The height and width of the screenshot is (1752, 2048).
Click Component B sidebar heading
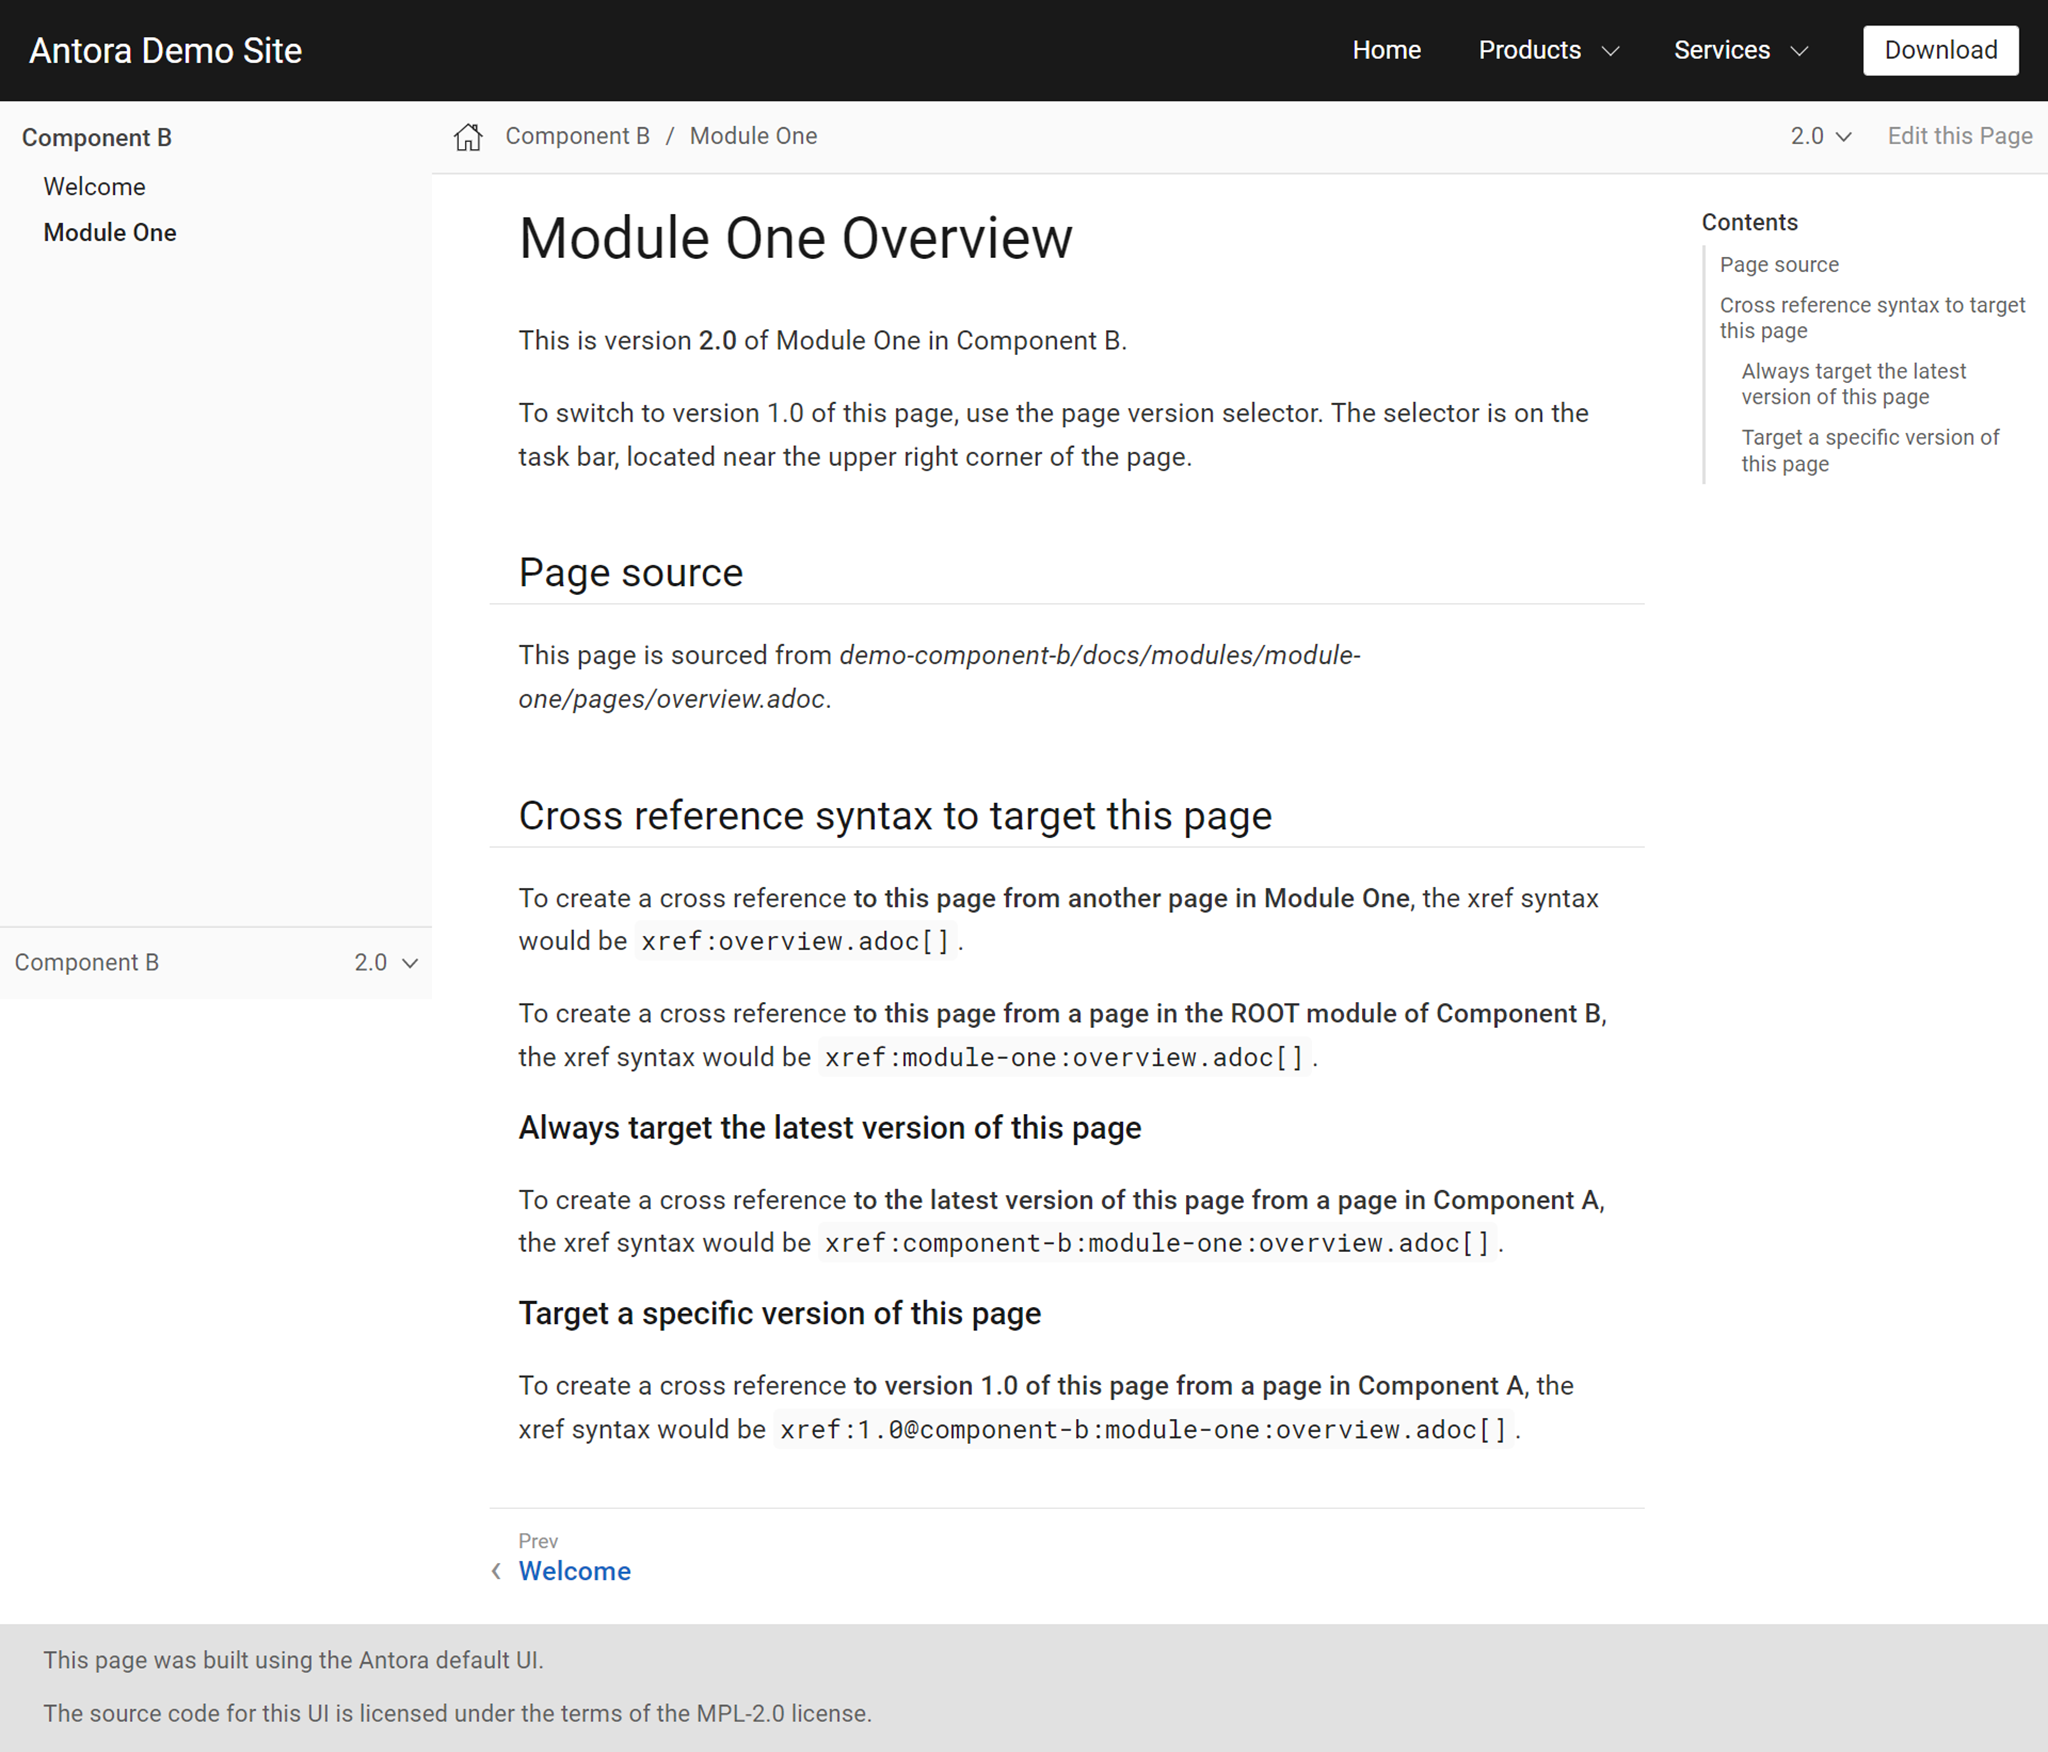[x=97, y=138]
